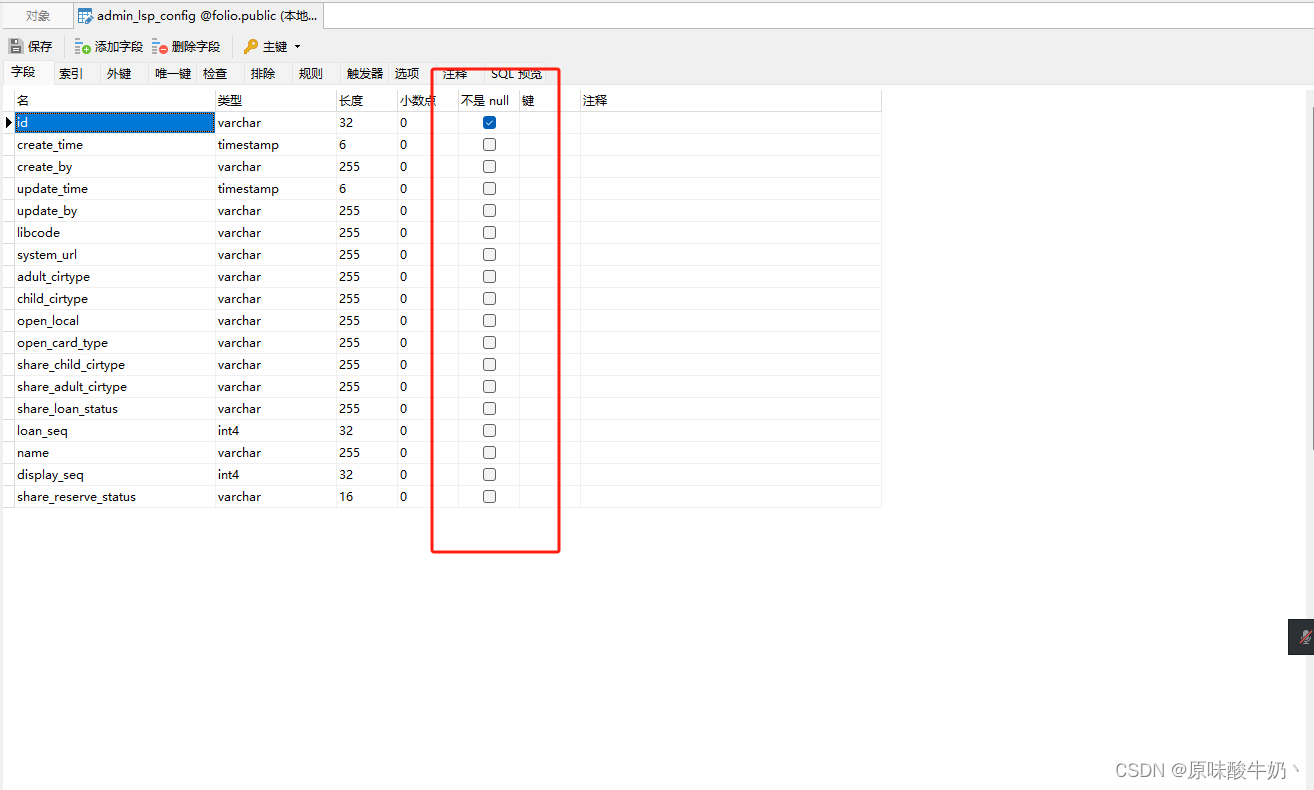This screenshot has height=790, width=1314.
Task: Toggle Not Null checkbox for update_time
Action: pyautogui.click(x=489, y=188)
